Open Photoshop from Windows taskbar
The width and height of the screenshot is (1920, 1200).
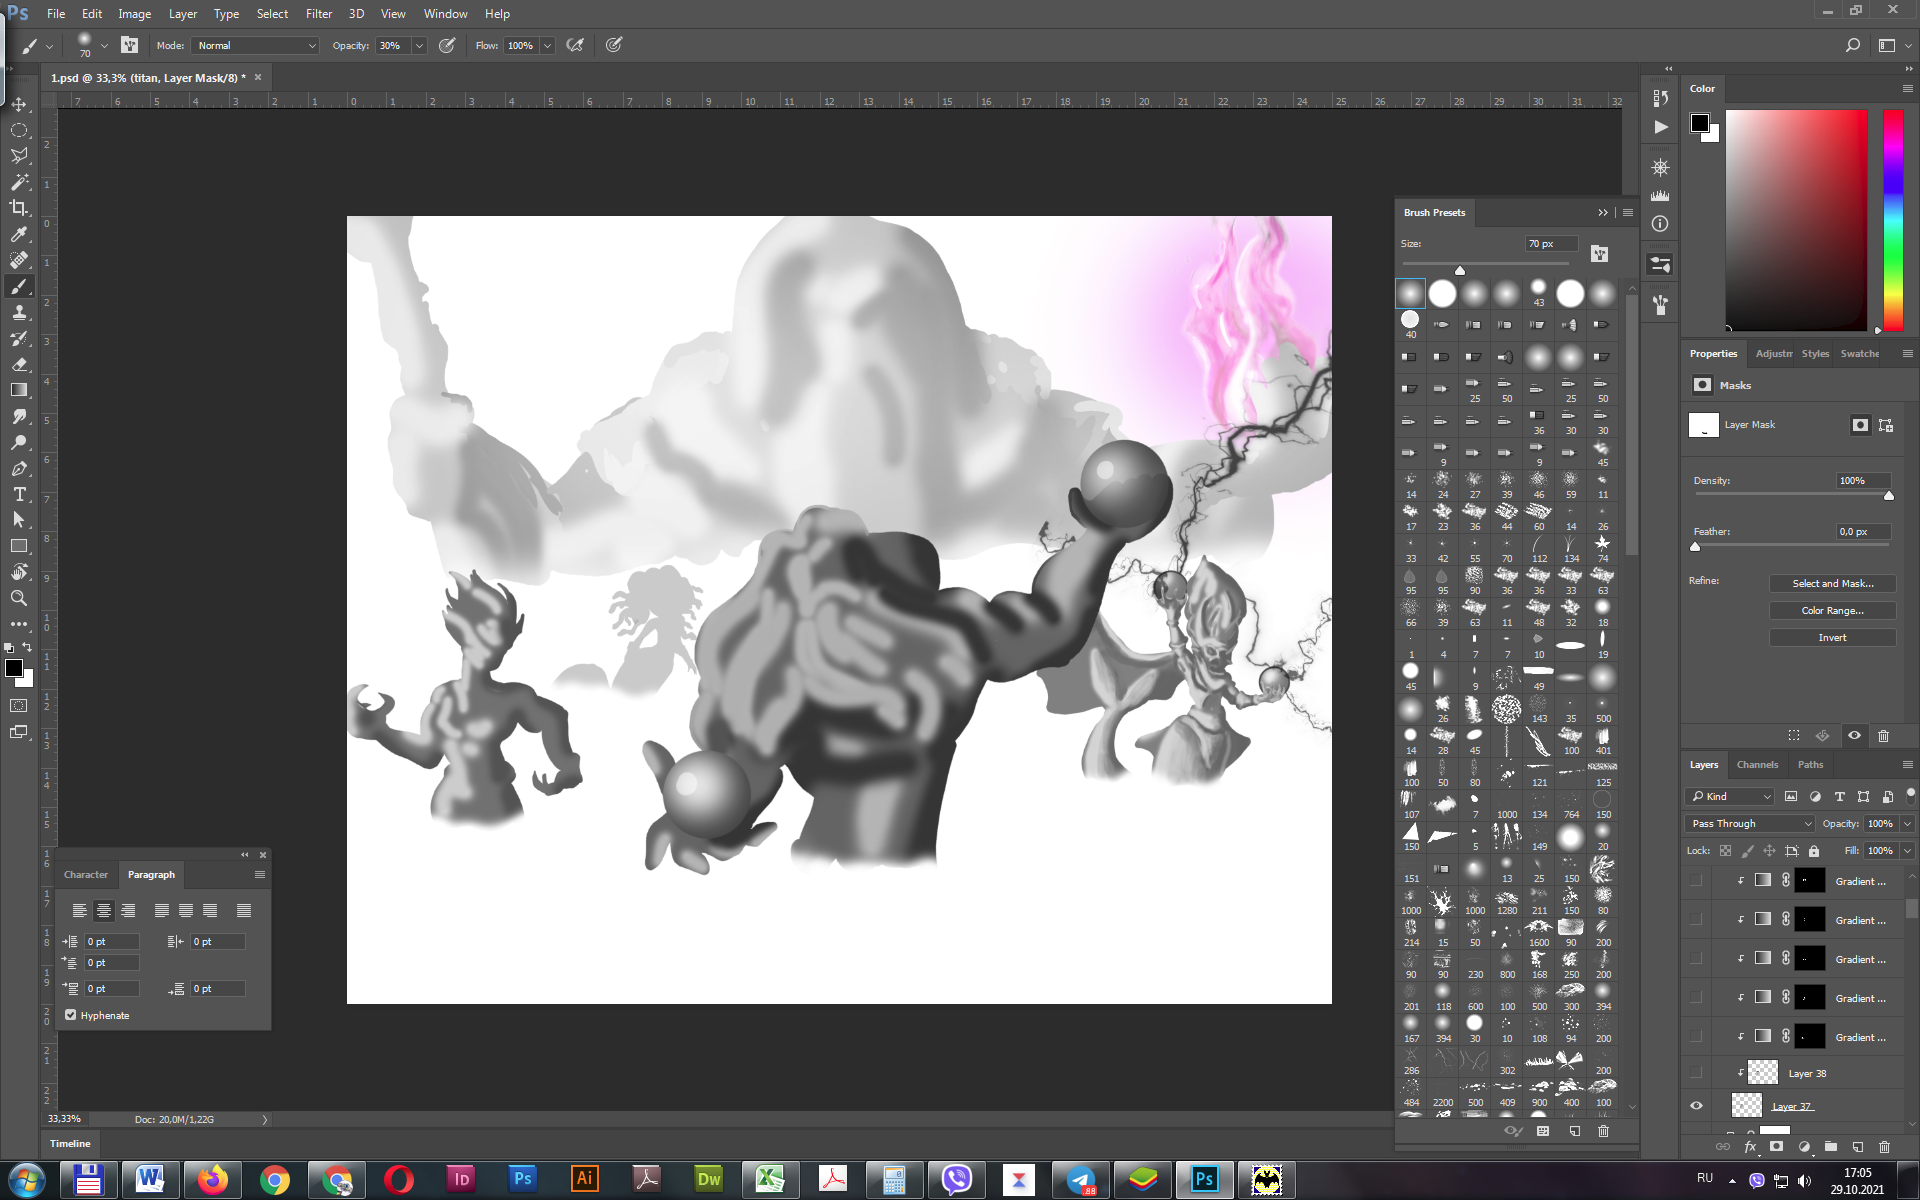click(1204, 1179)
